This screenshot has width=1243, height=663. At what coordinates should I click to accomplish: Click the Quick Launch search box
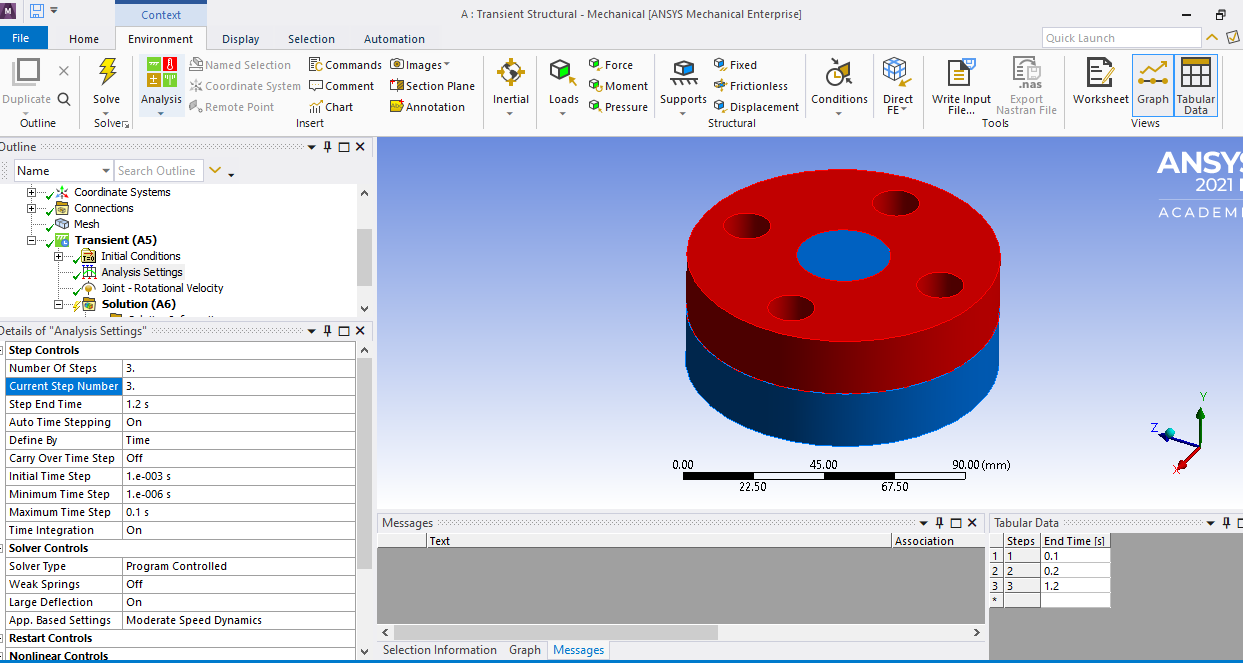[1121, 38]
